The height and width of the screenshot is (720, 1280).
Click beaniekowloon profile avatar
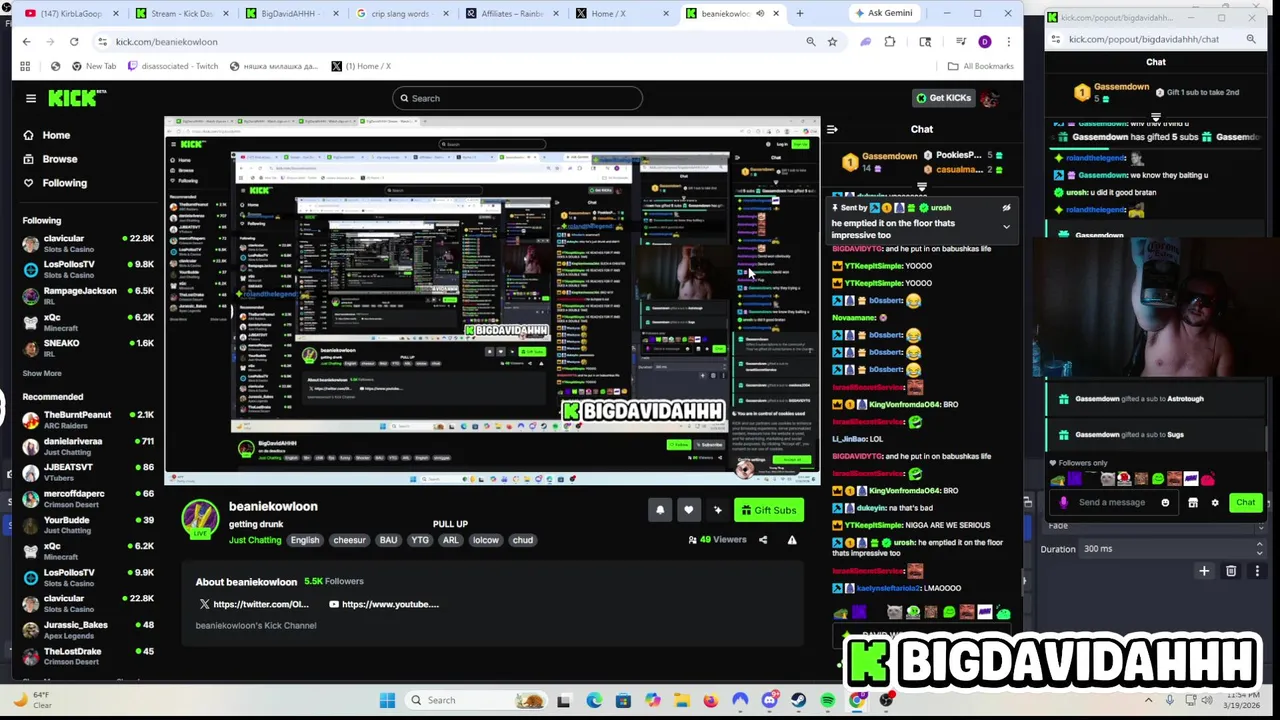click(200, 518)
